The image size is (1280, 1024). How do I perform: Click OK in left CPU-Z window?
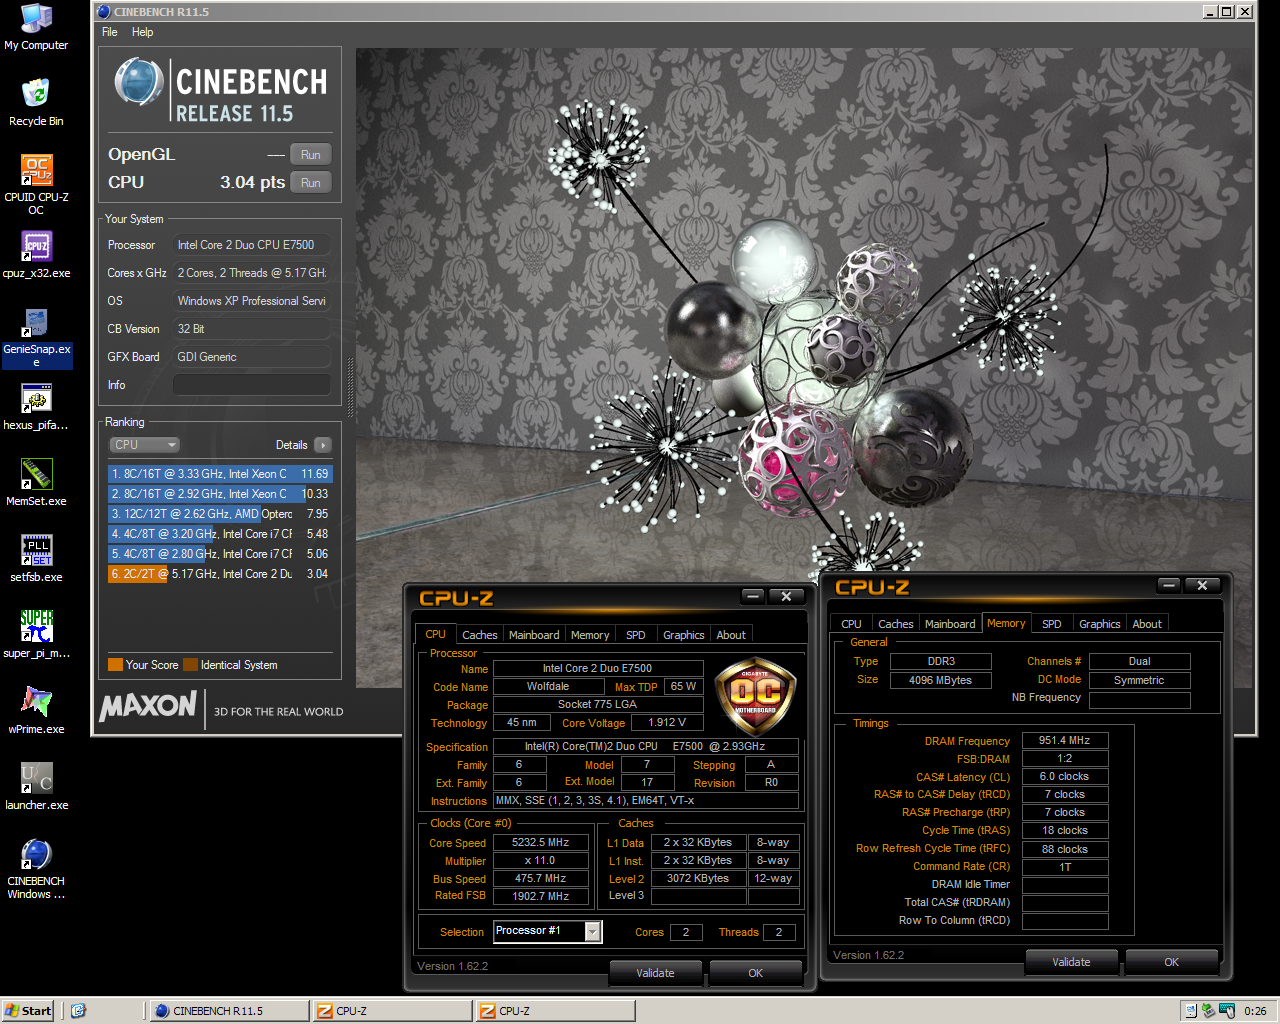(756, 972)
